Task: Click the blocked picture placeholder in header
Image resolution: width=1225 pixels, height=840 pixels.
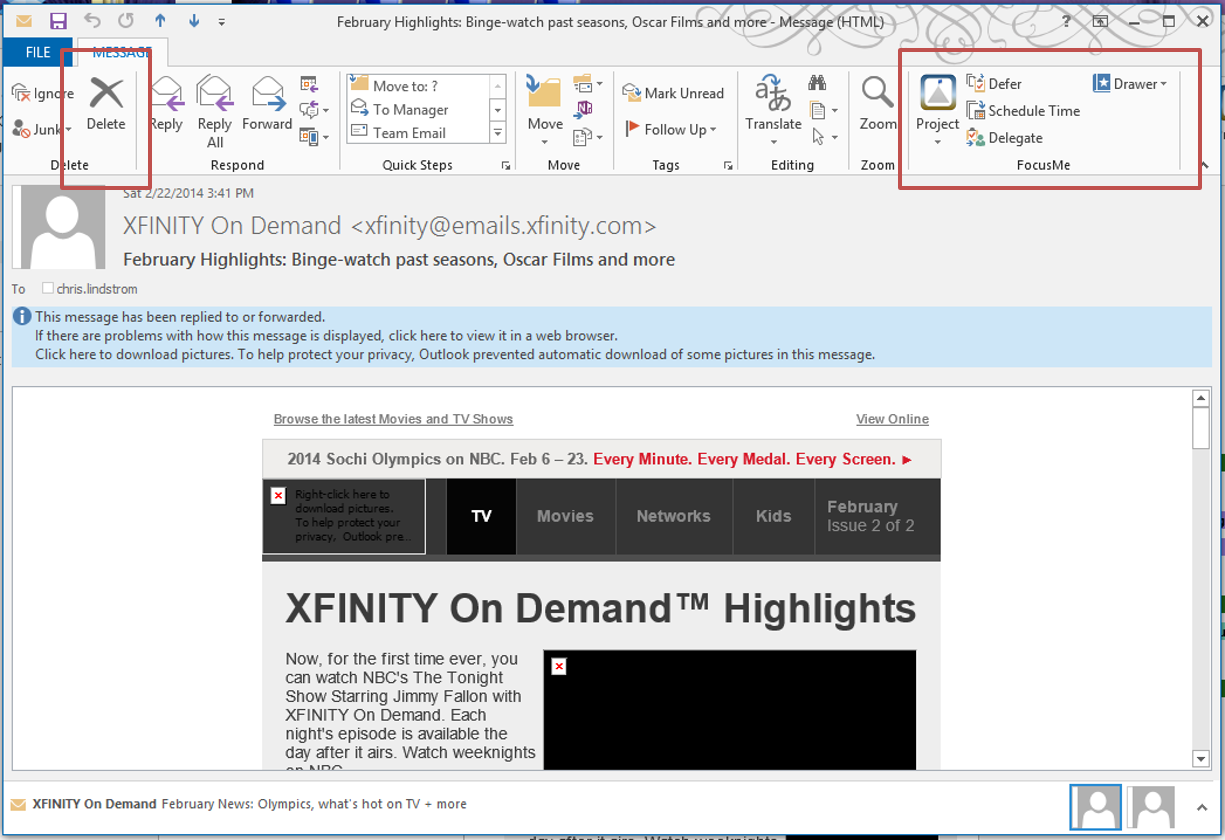Action: 344,516
